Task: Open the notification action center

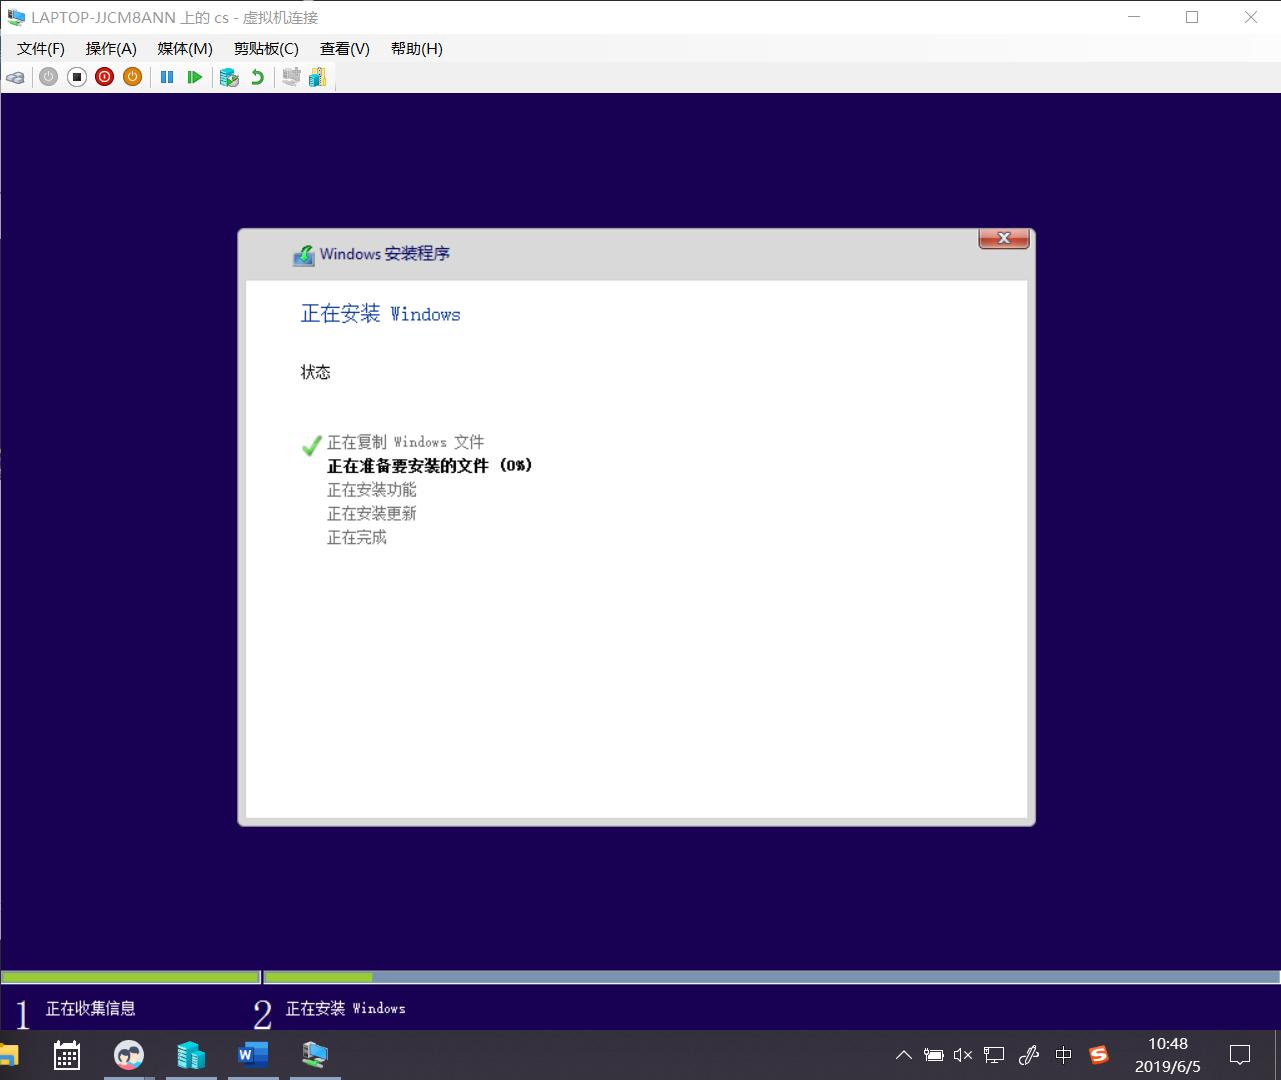Action: (x=1240, y=1055)
